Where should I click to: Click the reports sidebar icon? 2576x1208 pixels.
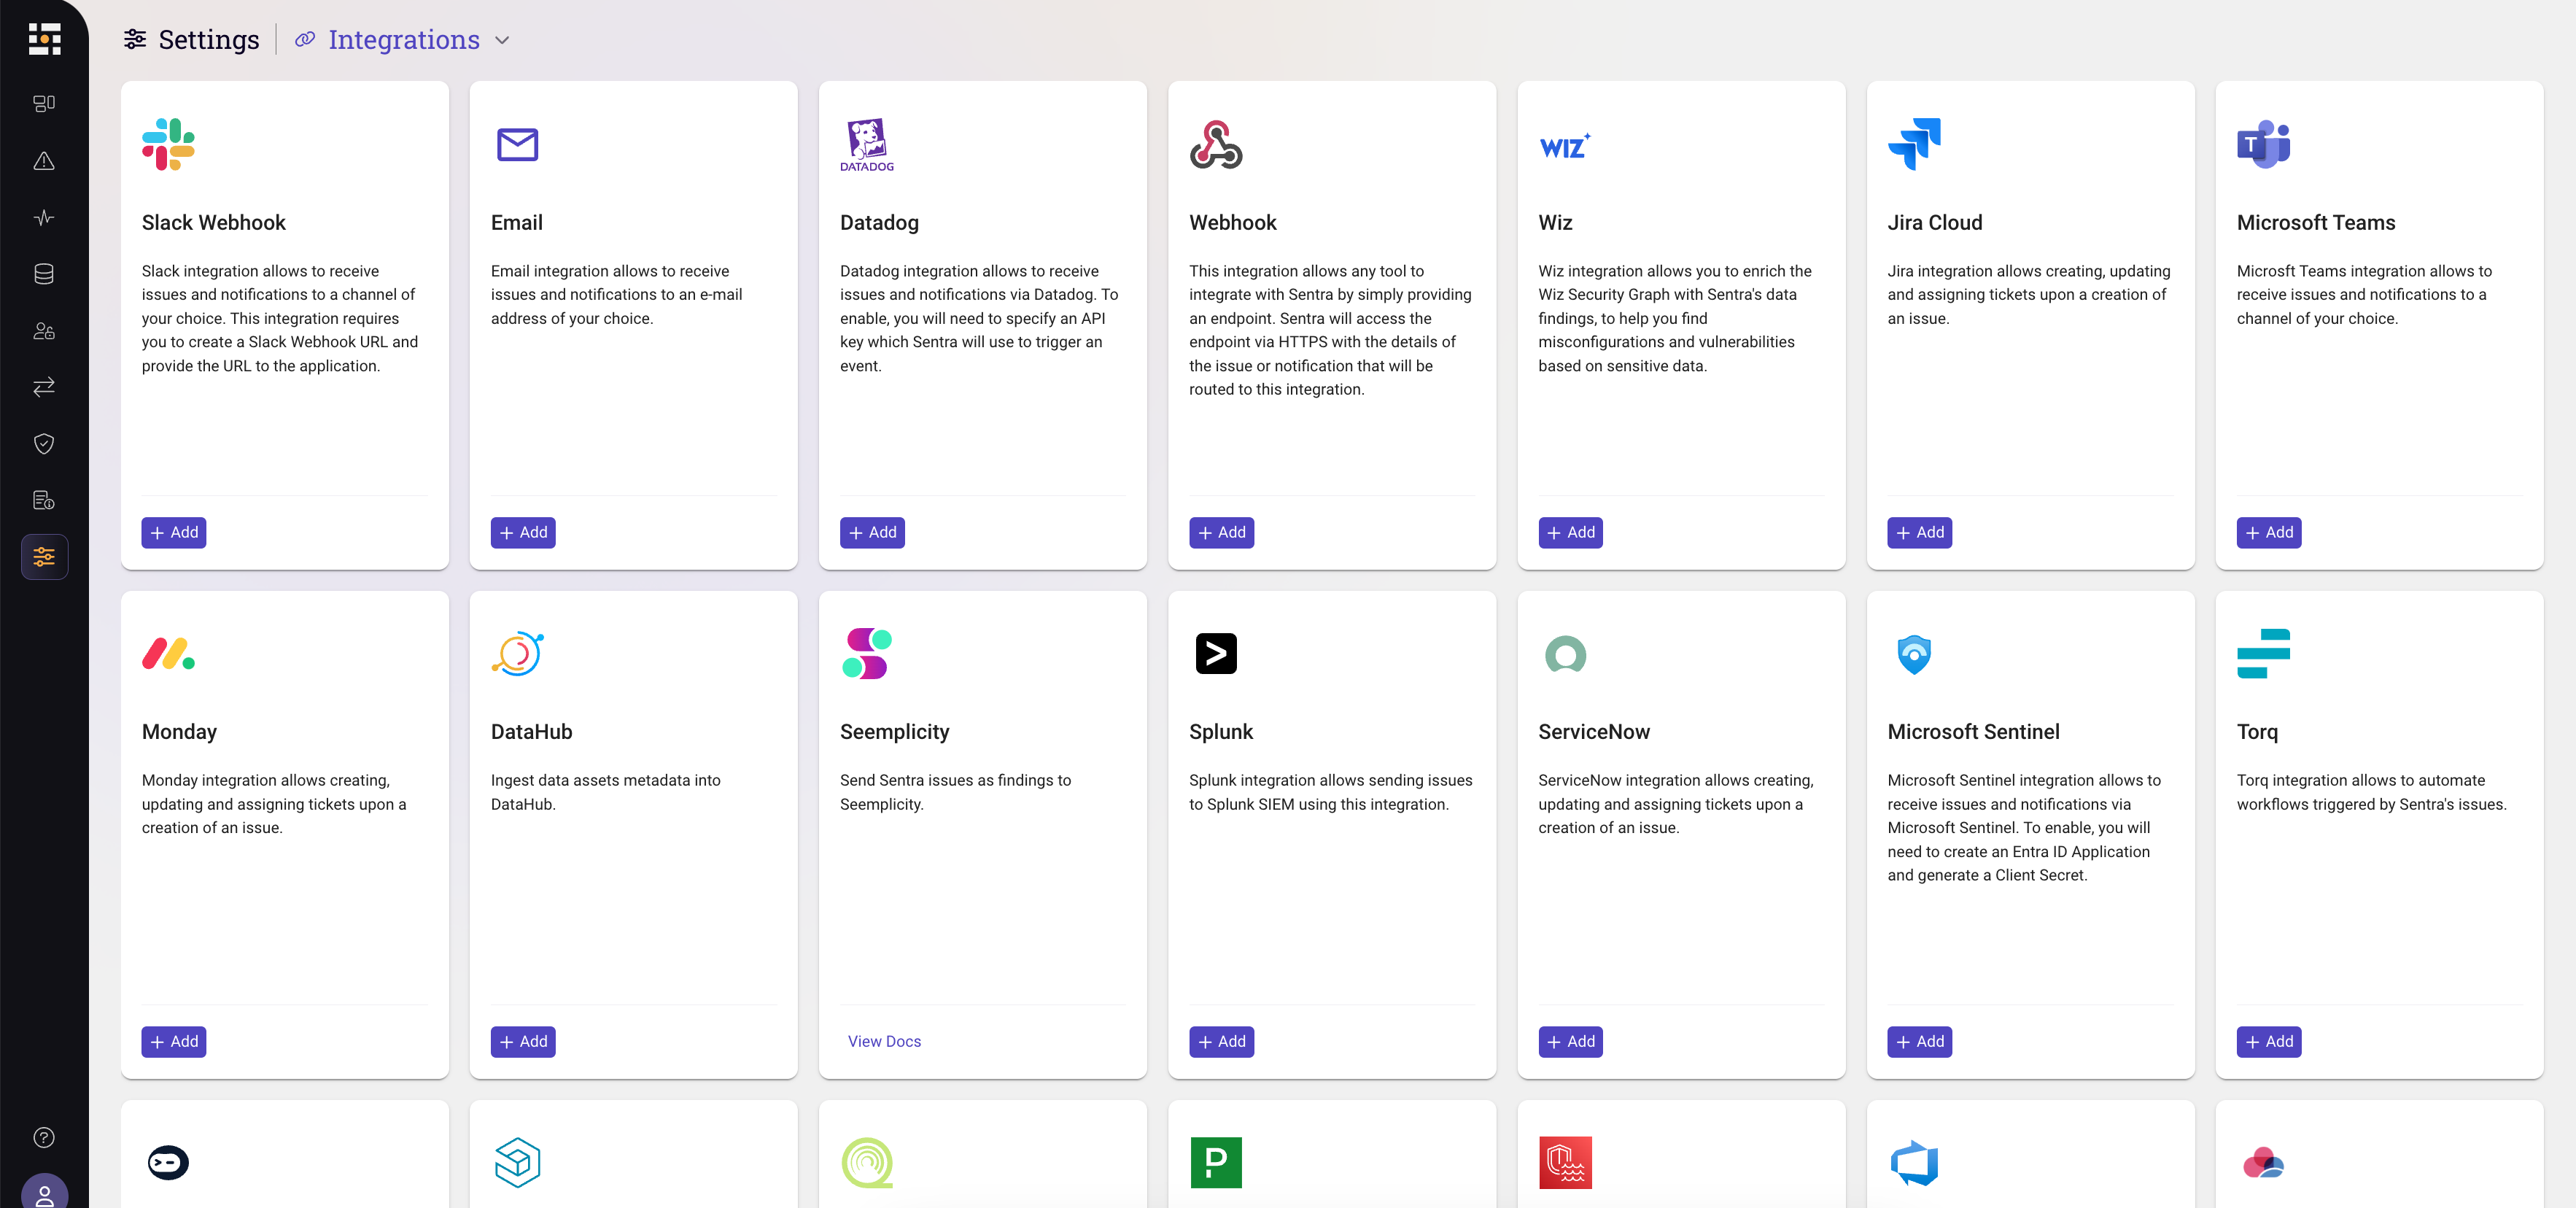pyautogui.click(x=44, y=500)
